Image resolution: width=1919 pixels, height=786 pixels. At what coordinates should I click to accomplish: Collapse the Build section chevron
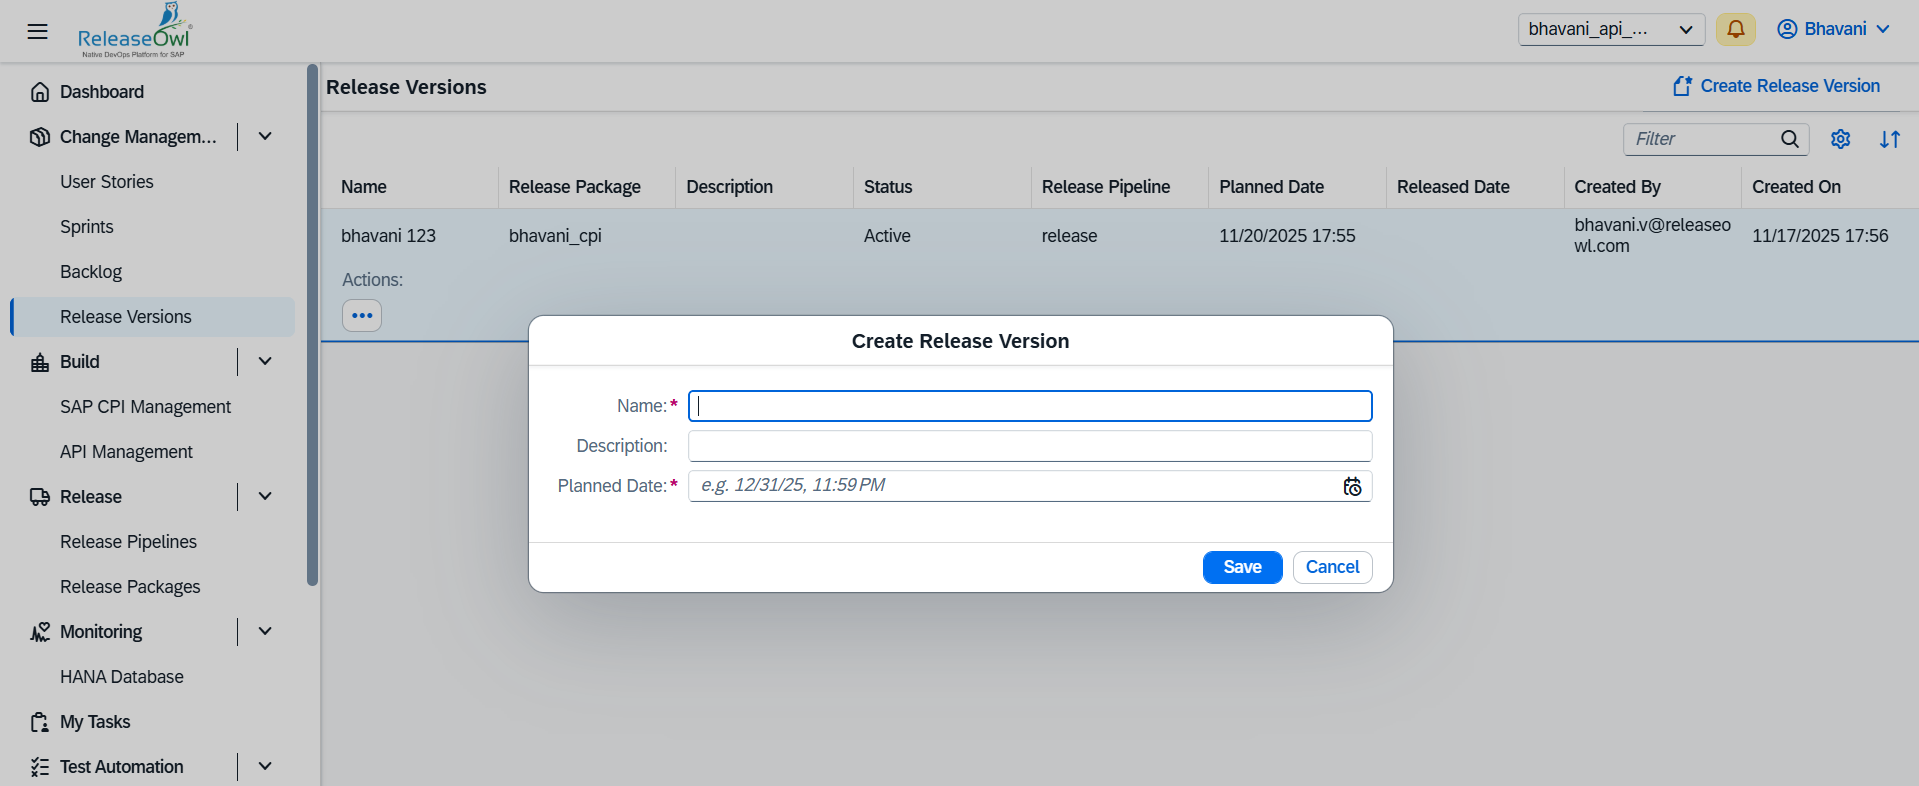coord(265,362)
